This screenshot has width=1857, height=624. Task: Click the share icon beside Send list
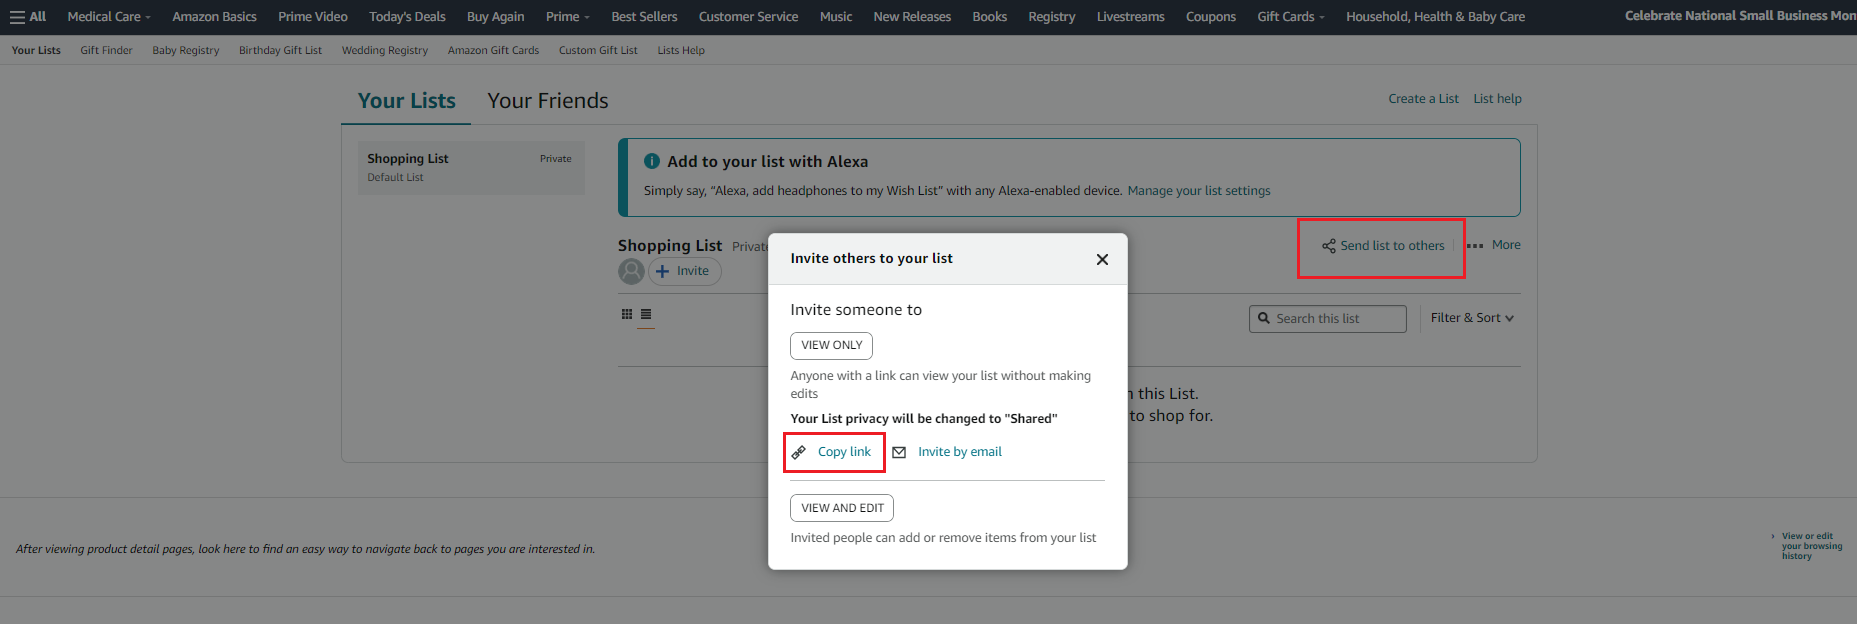[x=1328, y=246]
